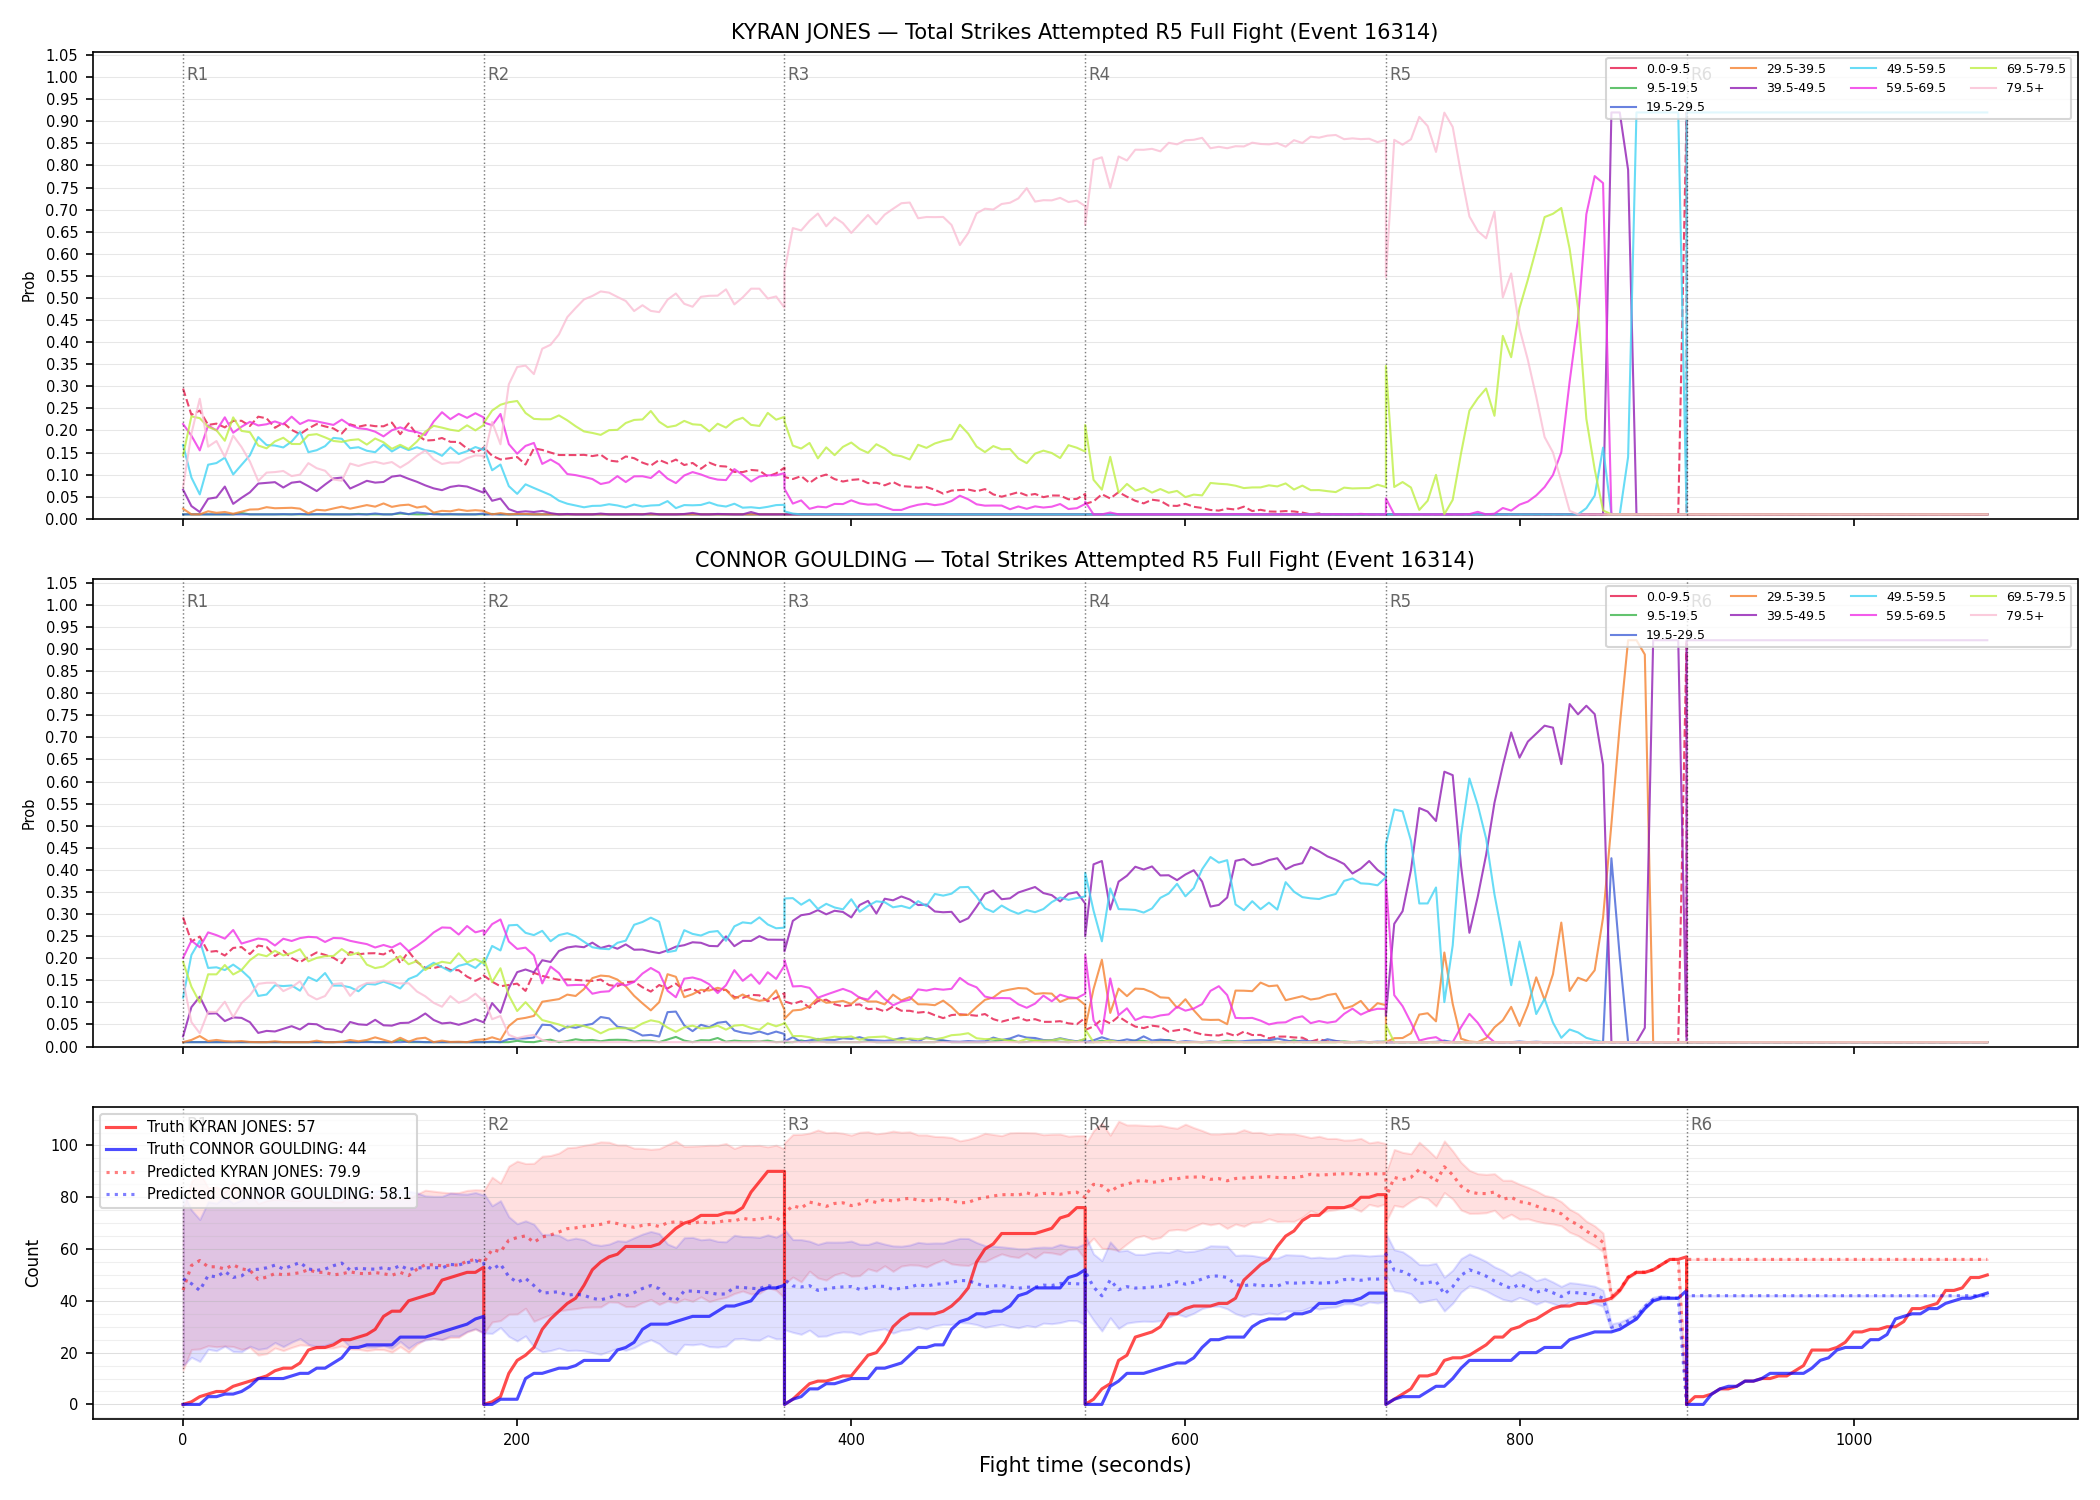
Task: Select 9.5-19.5 legend entry in Connor Goulding chart
Action: pos(1655,616)
